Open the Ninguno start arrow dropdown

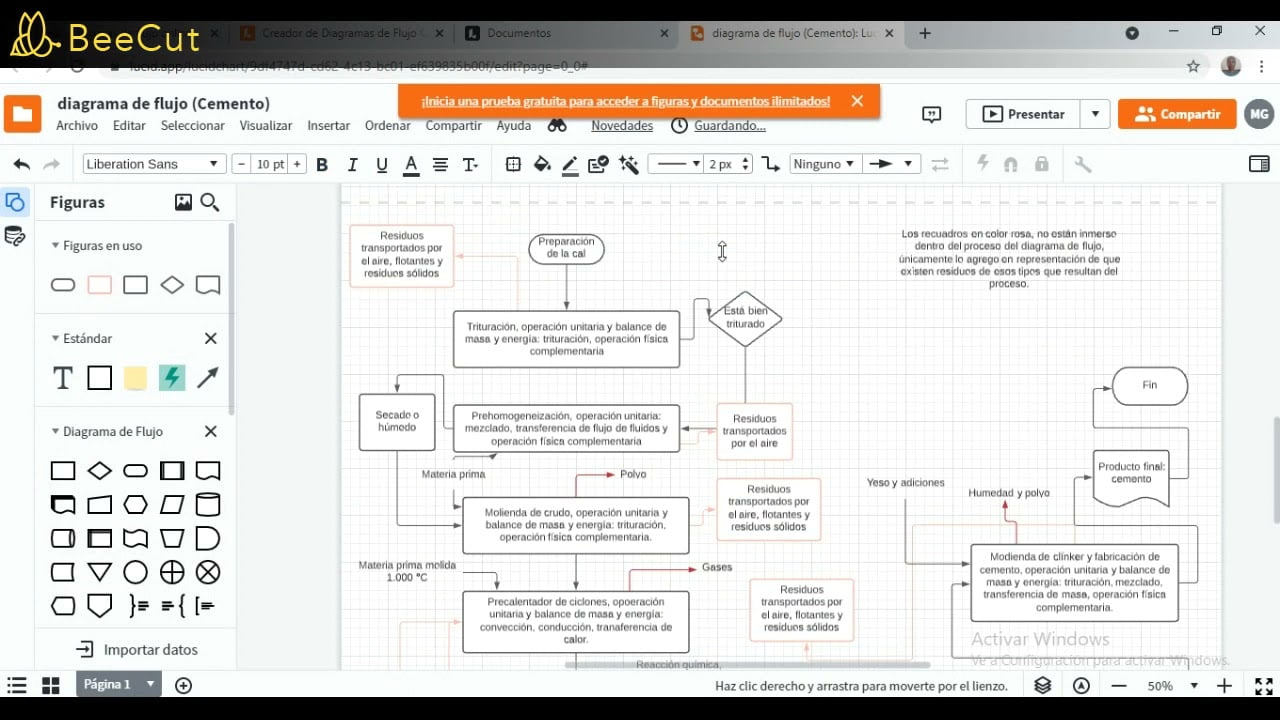824,164
